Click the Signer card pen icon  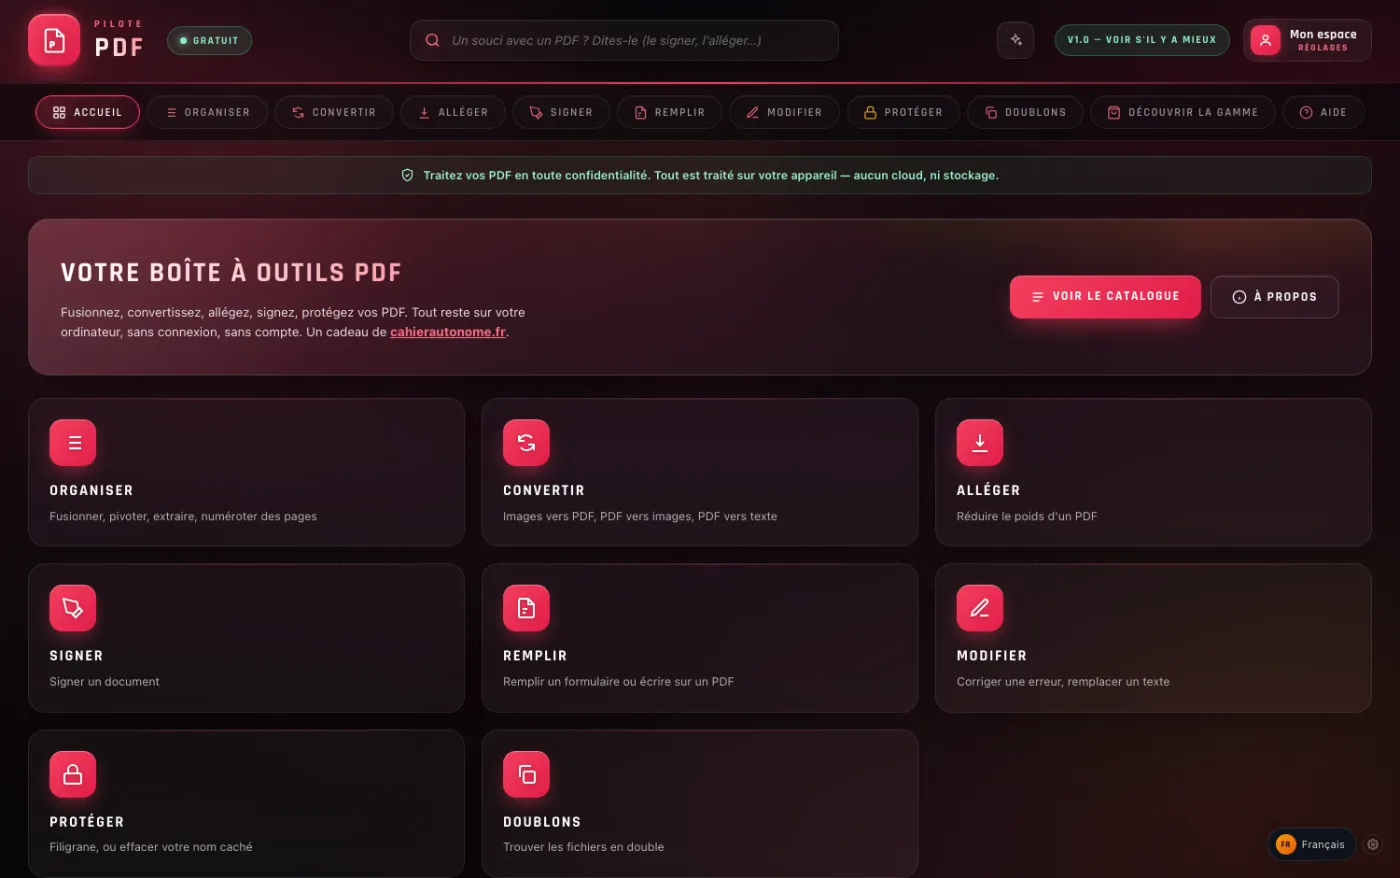pos(73,607)
